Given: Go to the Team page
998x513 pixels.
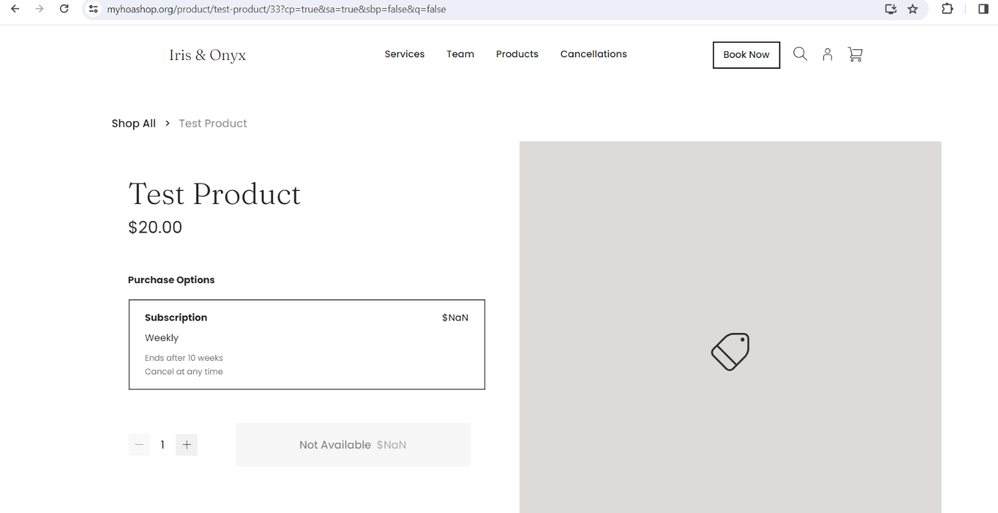Looking at the screenshot, I should (460, 54).
